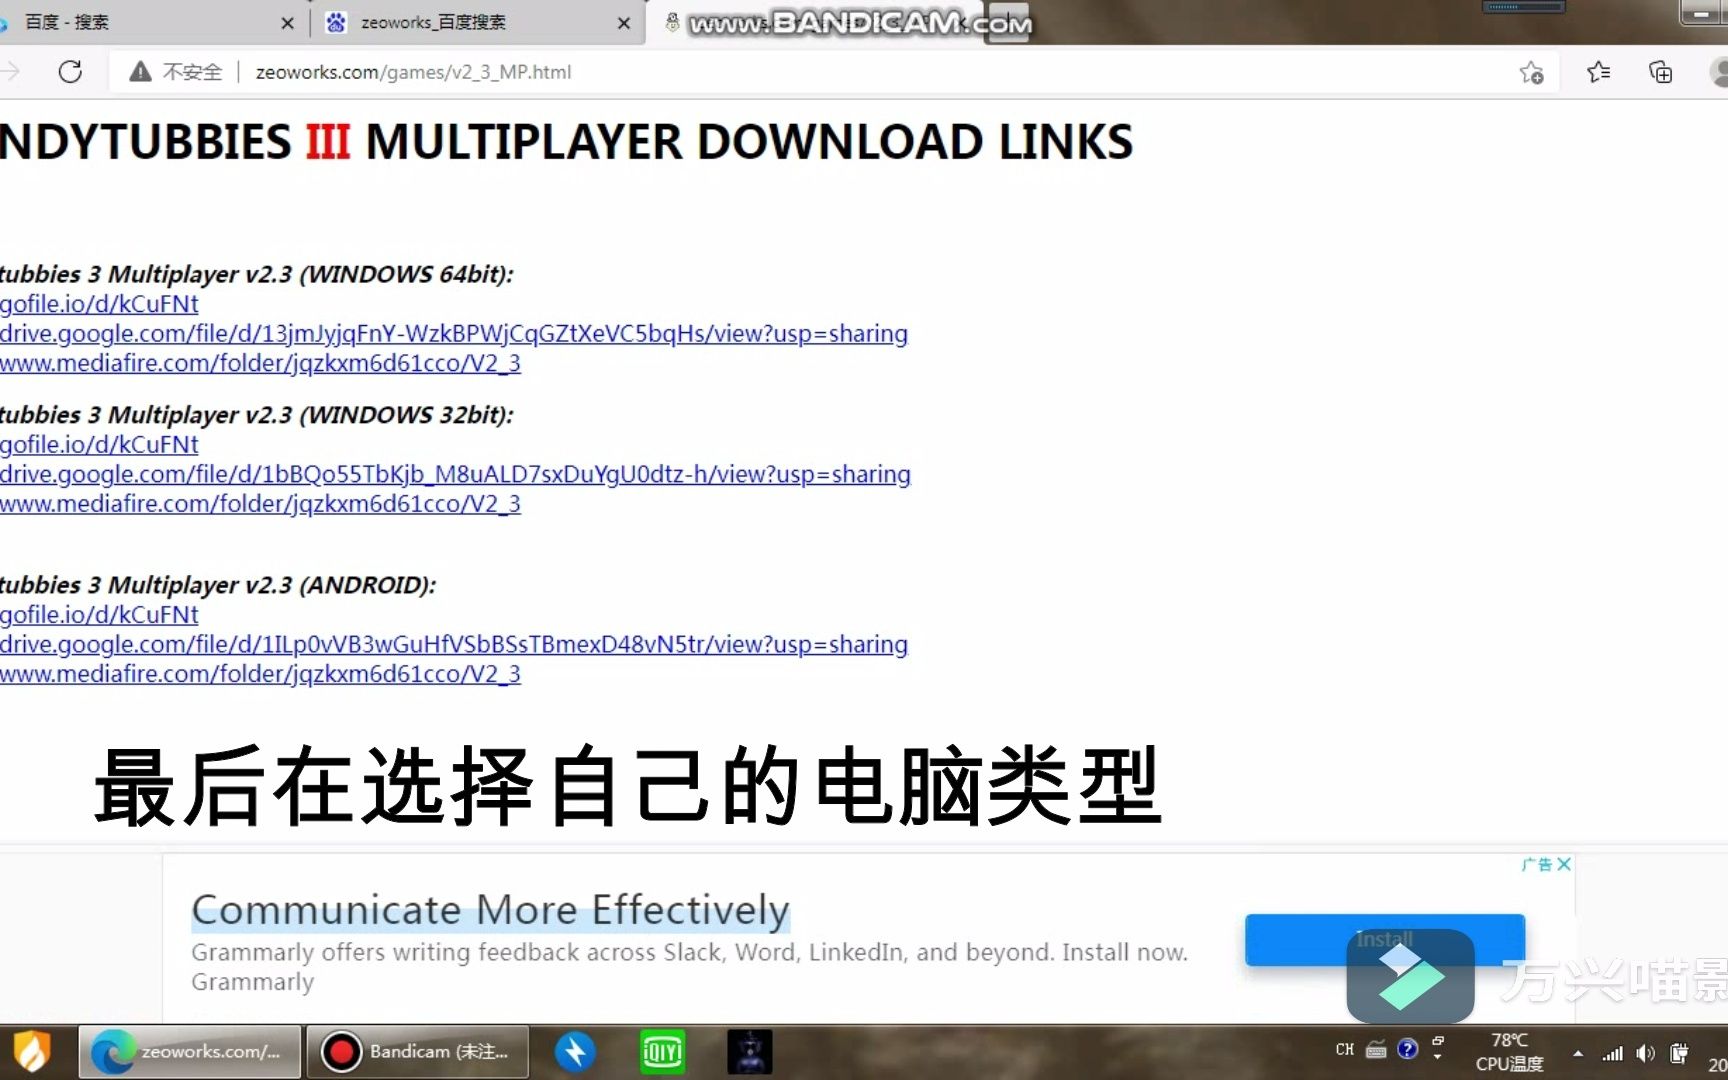Close the Grammarly ad with X icon
Image resolution: width=1728 pixels, height=1080 pixels.
1564,864
